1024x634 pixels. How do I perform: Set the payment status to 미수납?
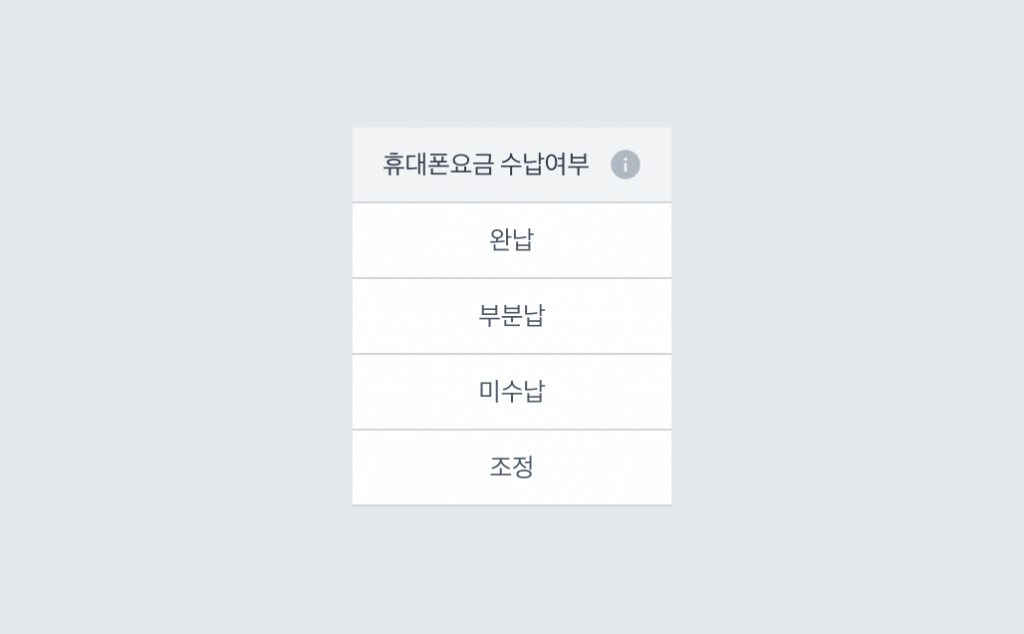[x=511, y=392]
